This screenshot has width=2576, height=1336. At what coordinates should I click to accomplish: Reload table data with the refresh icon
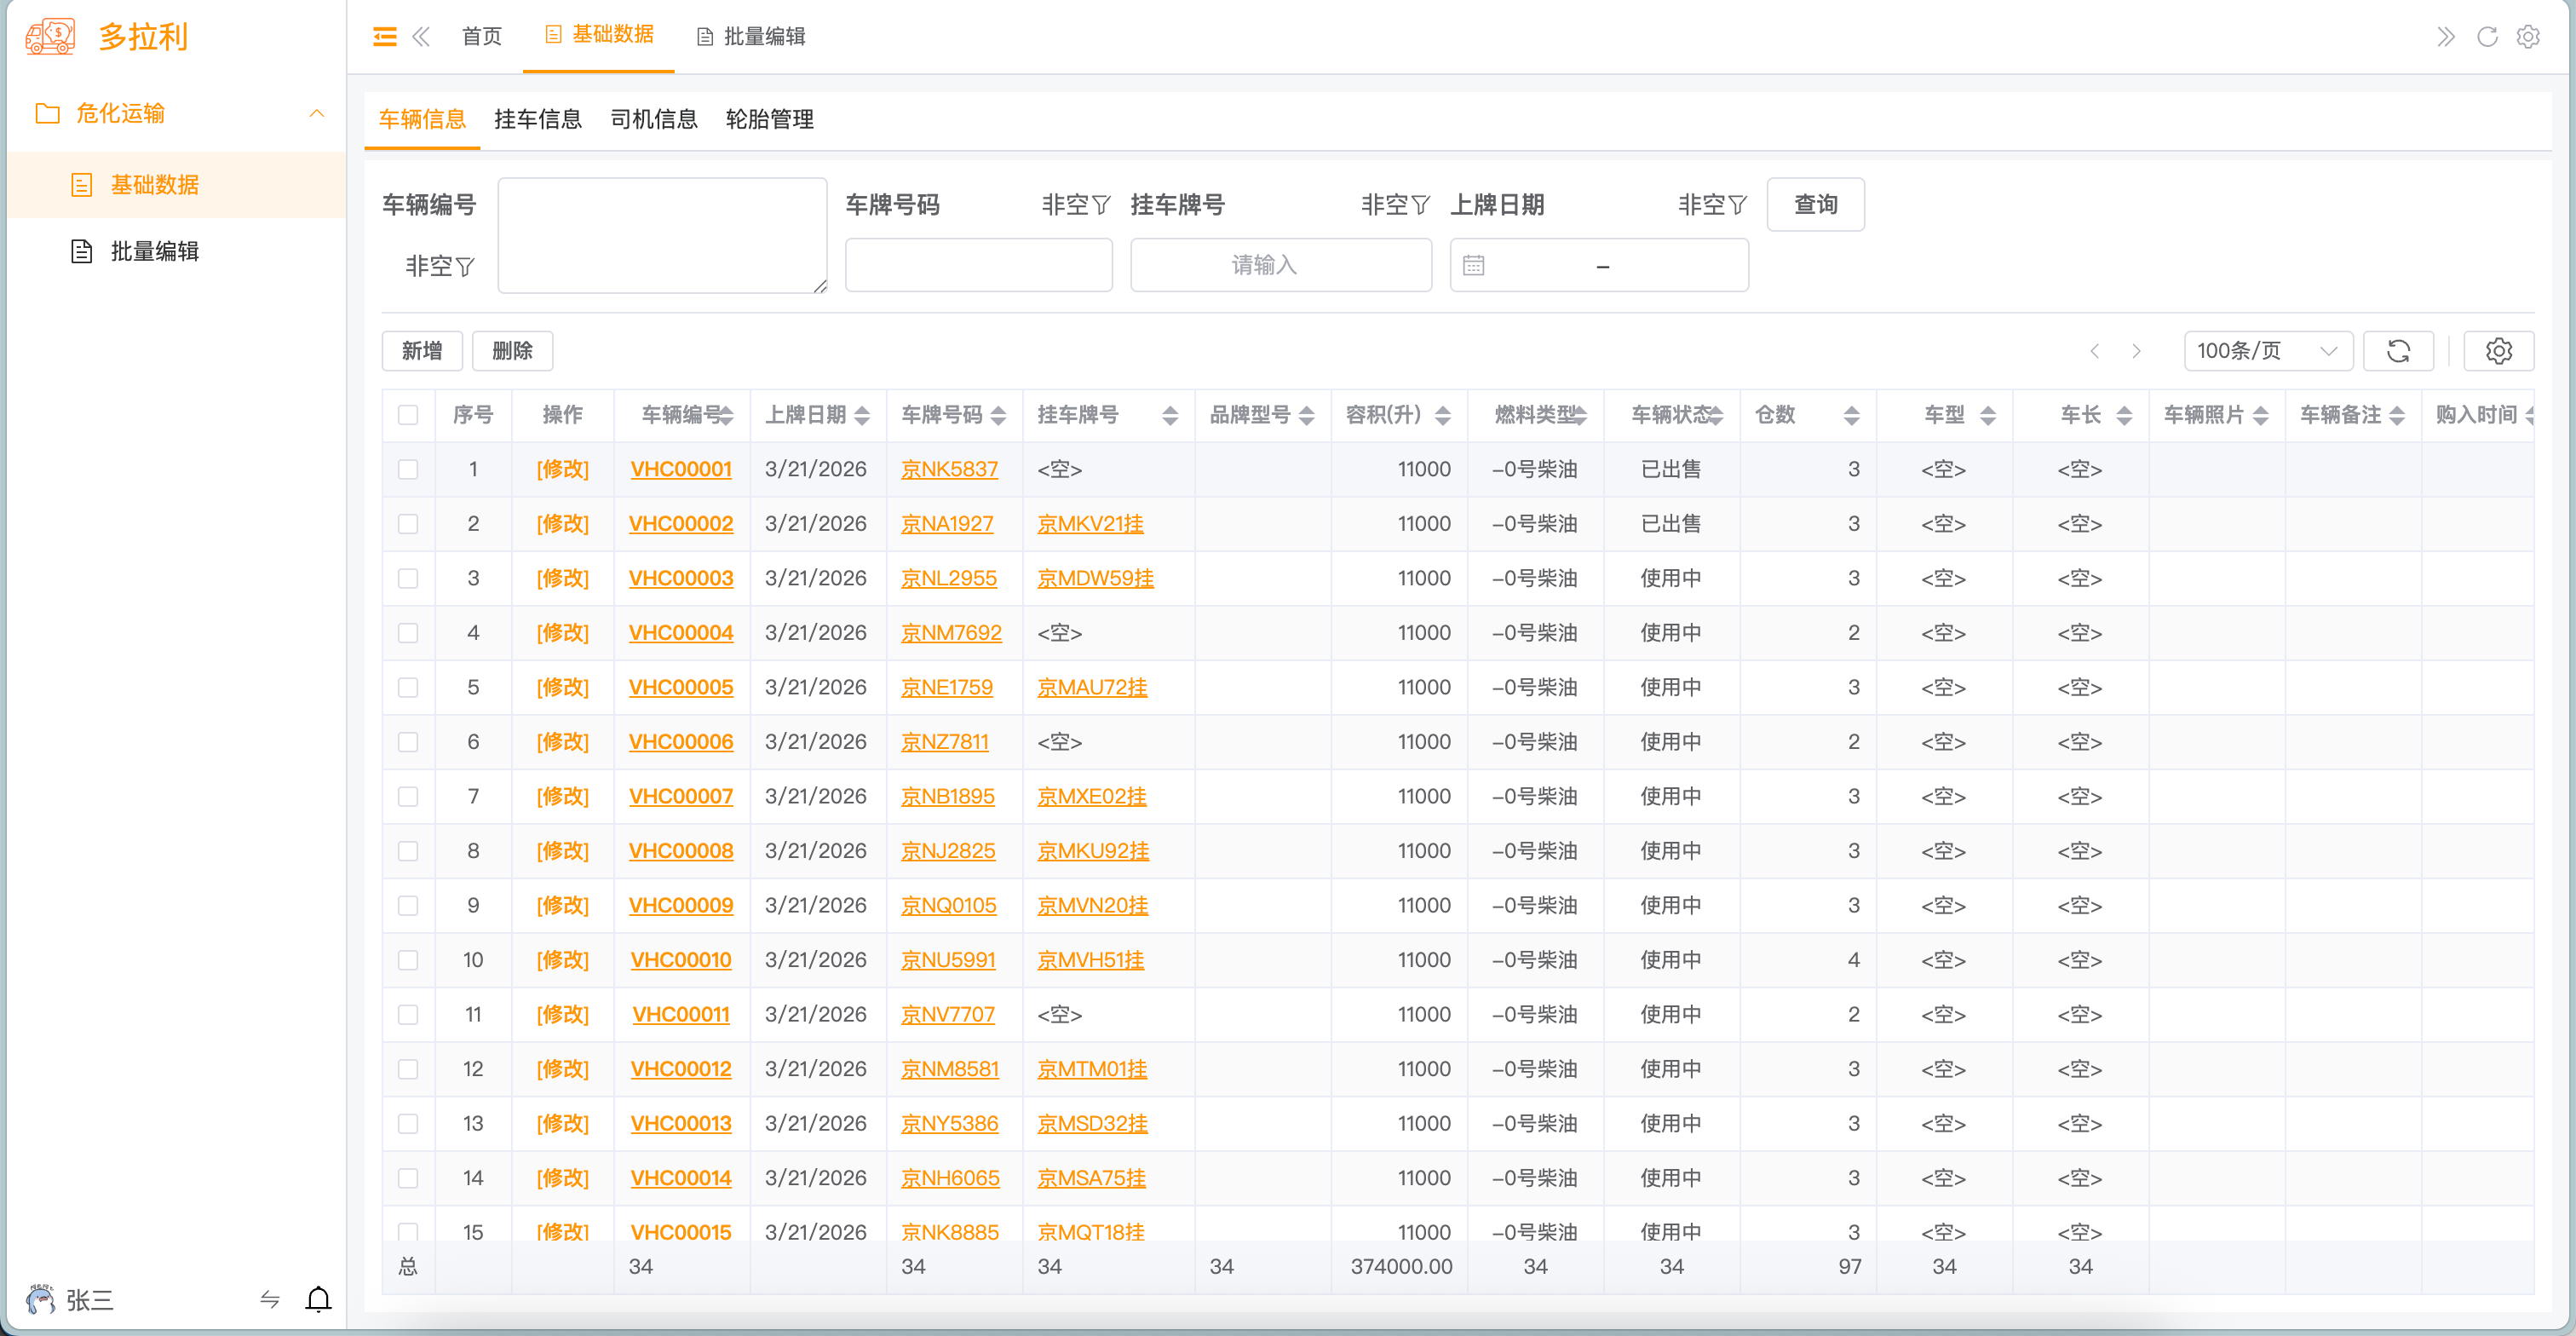(x=2398, y=351)
